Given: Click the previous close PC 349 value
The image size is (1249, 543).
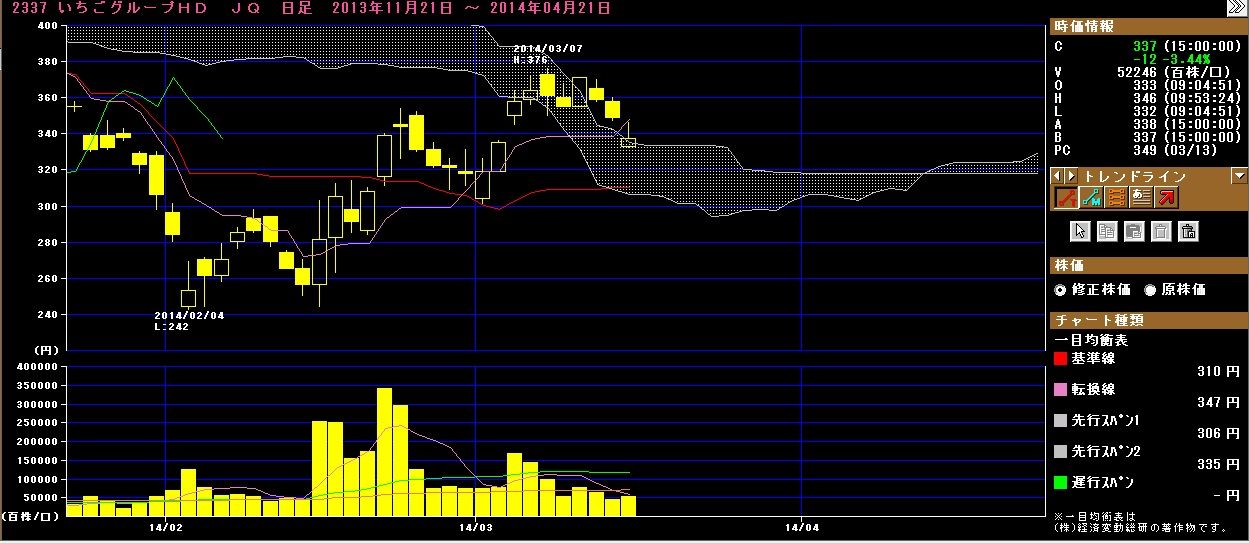Looking at the screenshot, I should 1144,150.
